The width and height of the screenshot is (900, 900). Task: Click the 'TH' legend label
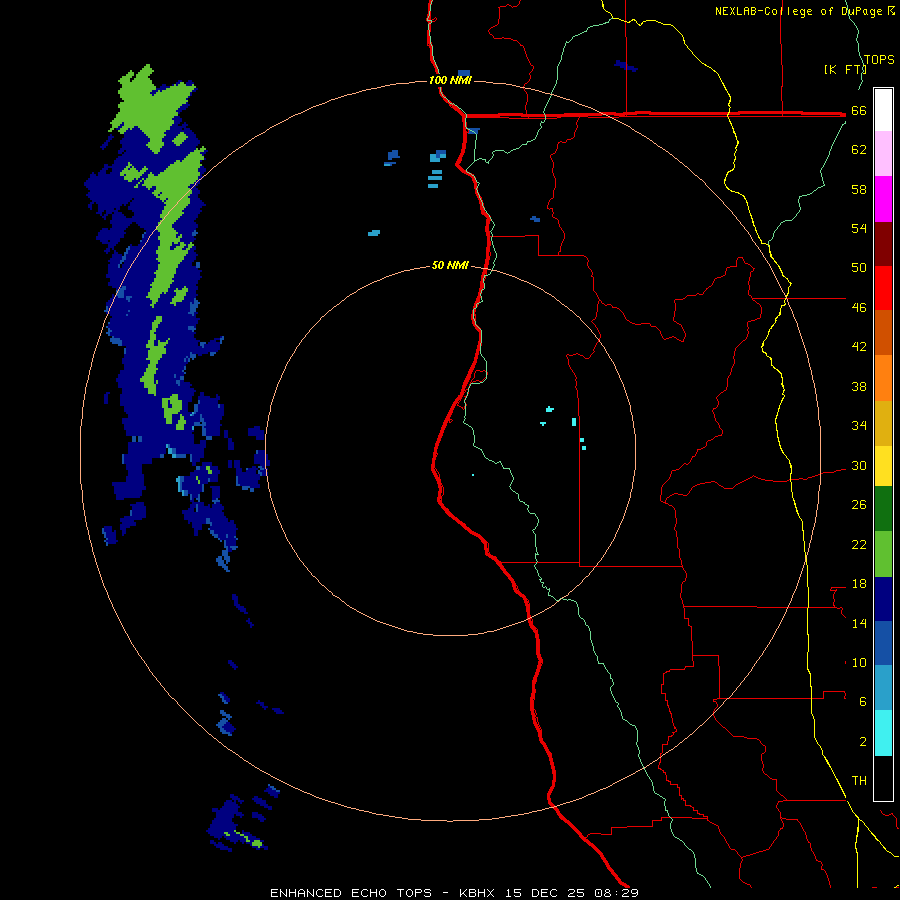tap(859, 781)
